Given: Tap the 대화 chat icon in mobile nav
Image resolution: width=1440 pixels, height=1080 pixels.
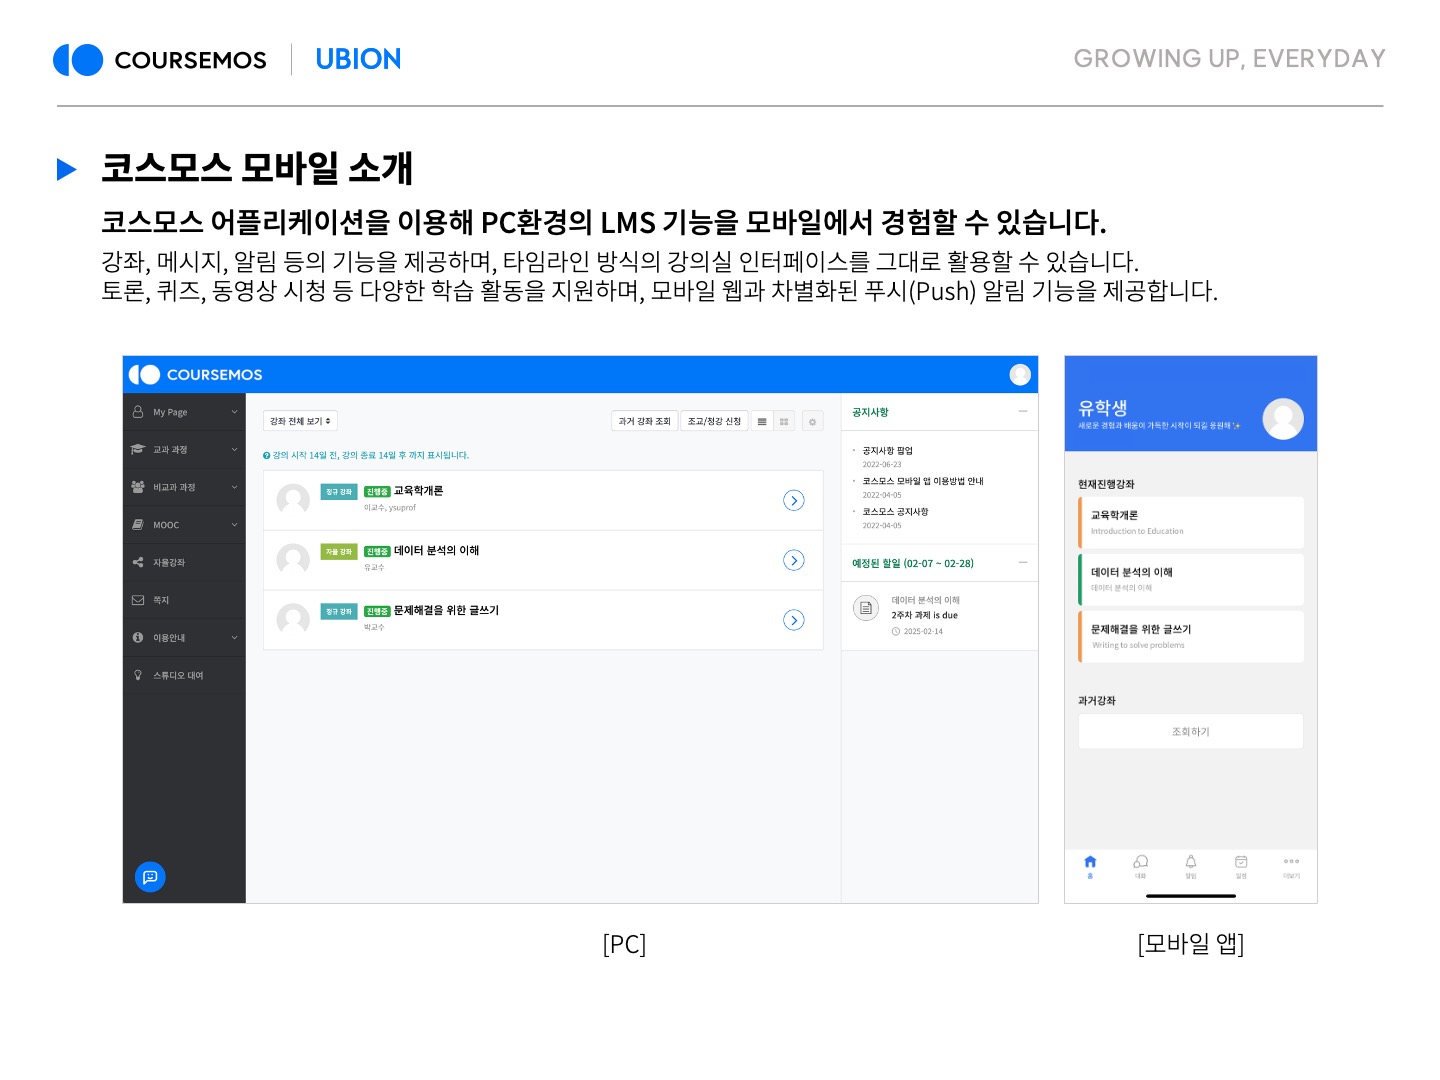Looking at the screenshot, I should (1140, 864).
